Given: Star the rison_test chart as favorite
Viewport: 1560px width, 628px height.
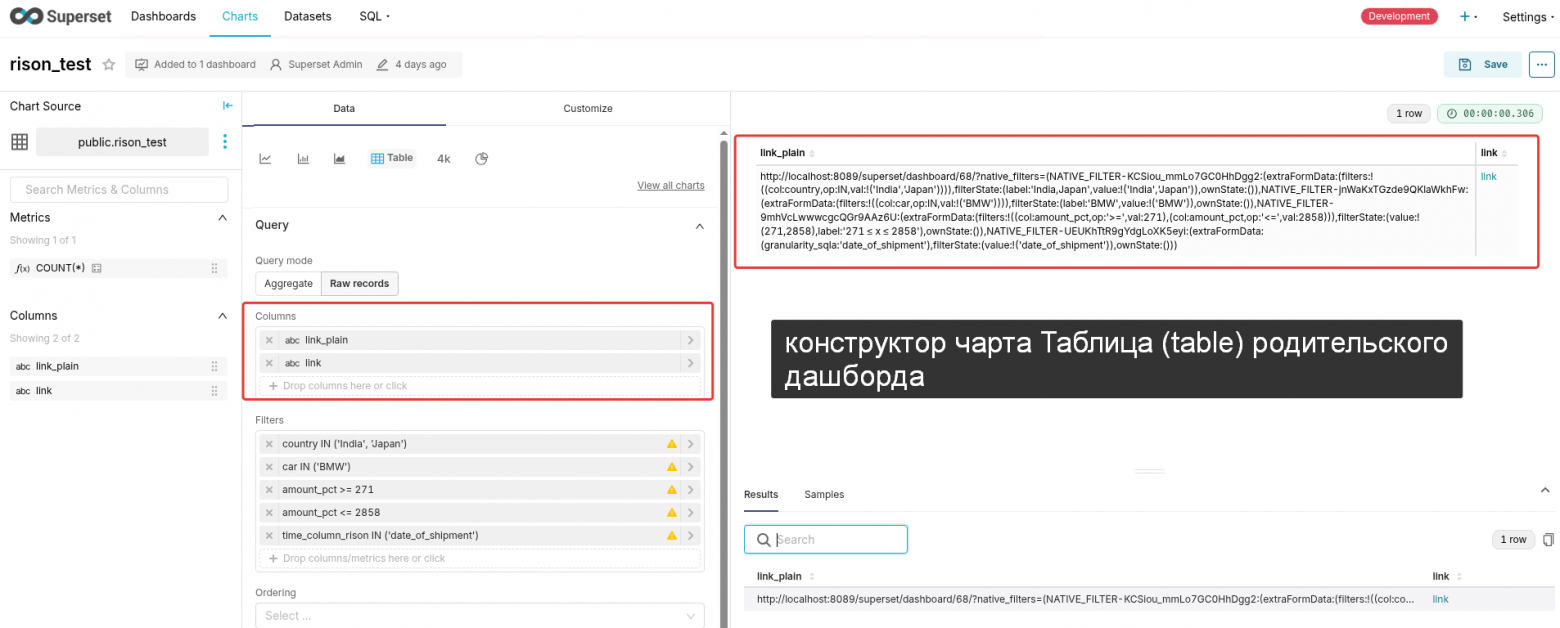Looking at the screenshot, I should [x=109, y=64].
